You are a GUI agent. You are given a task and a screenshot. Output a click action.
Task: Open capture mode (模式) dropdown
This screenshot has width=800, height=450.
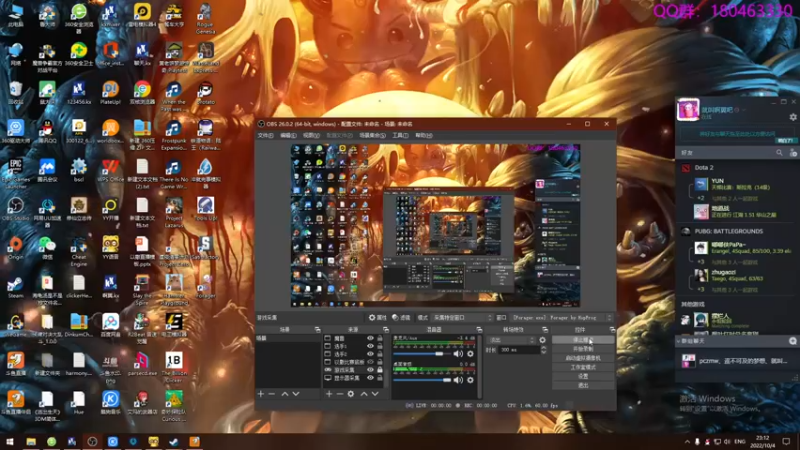point(462,317)
